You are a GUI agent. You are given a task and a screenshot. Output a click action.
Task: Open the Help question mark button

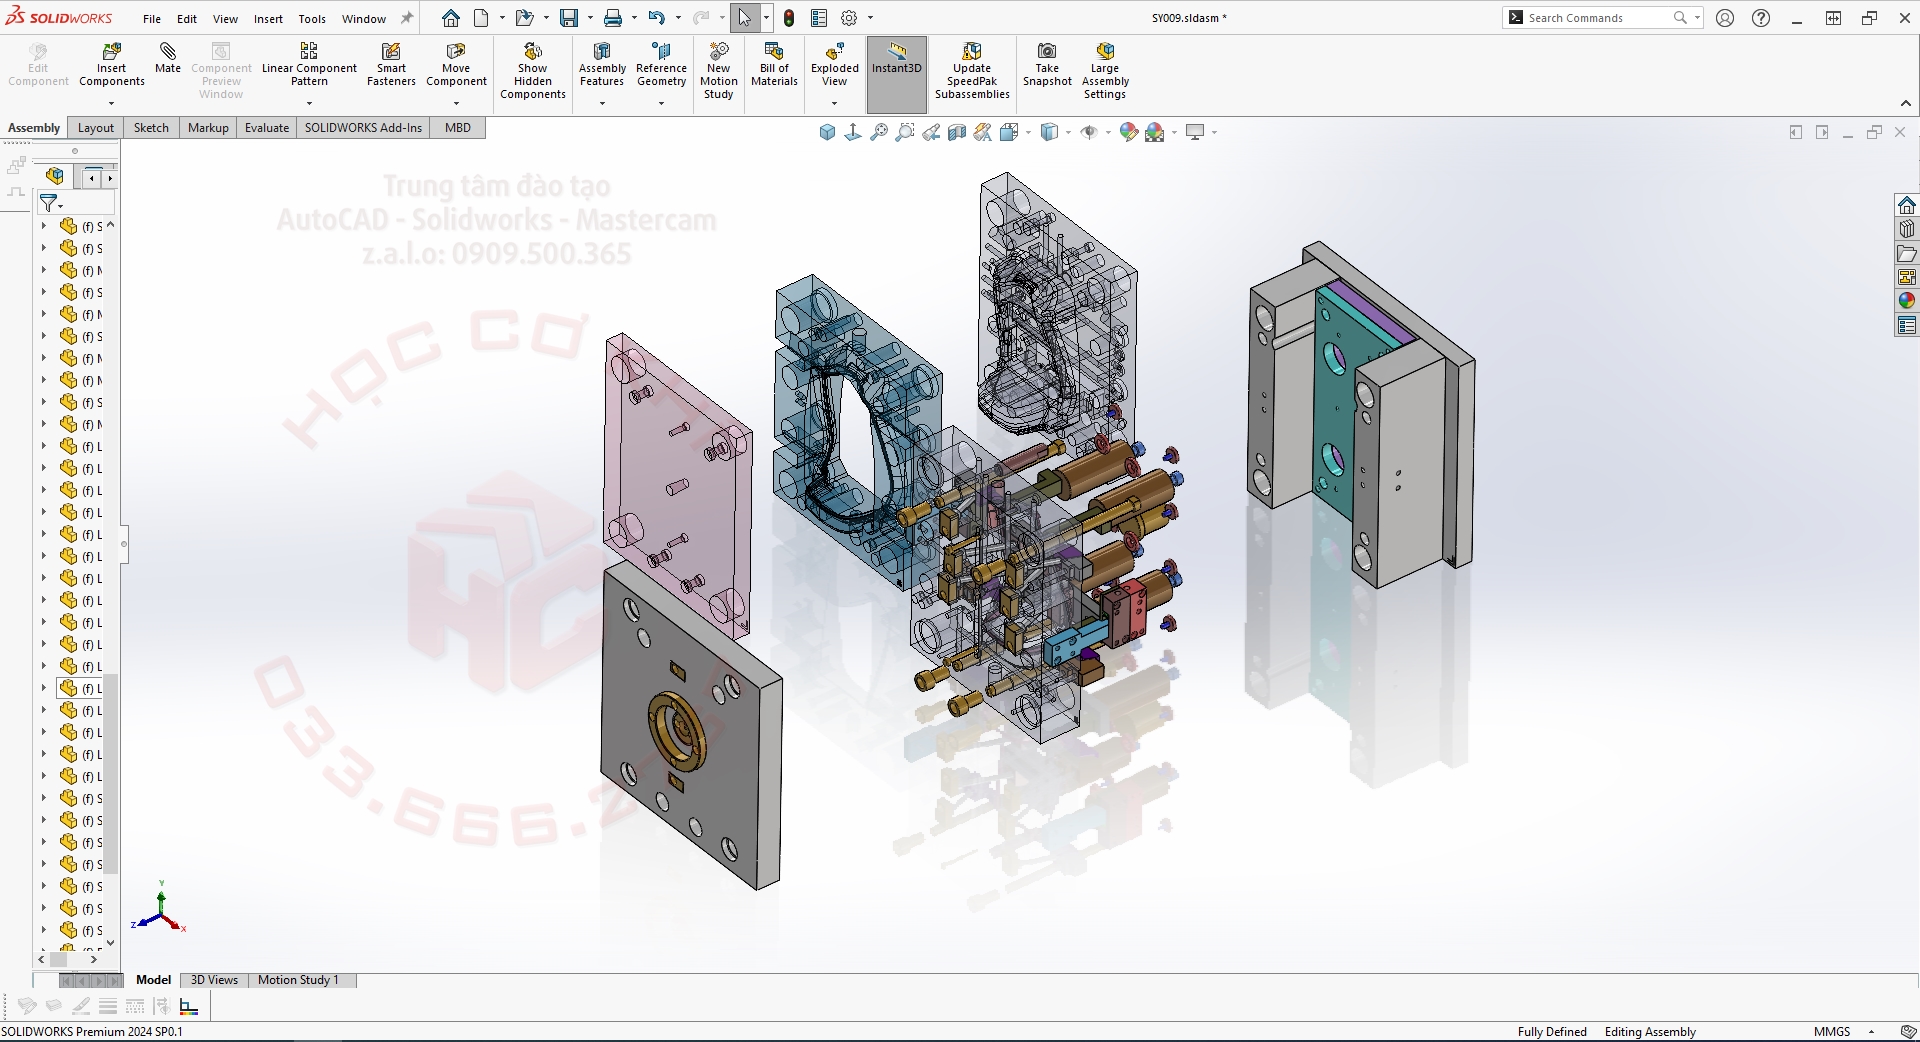1761,18
